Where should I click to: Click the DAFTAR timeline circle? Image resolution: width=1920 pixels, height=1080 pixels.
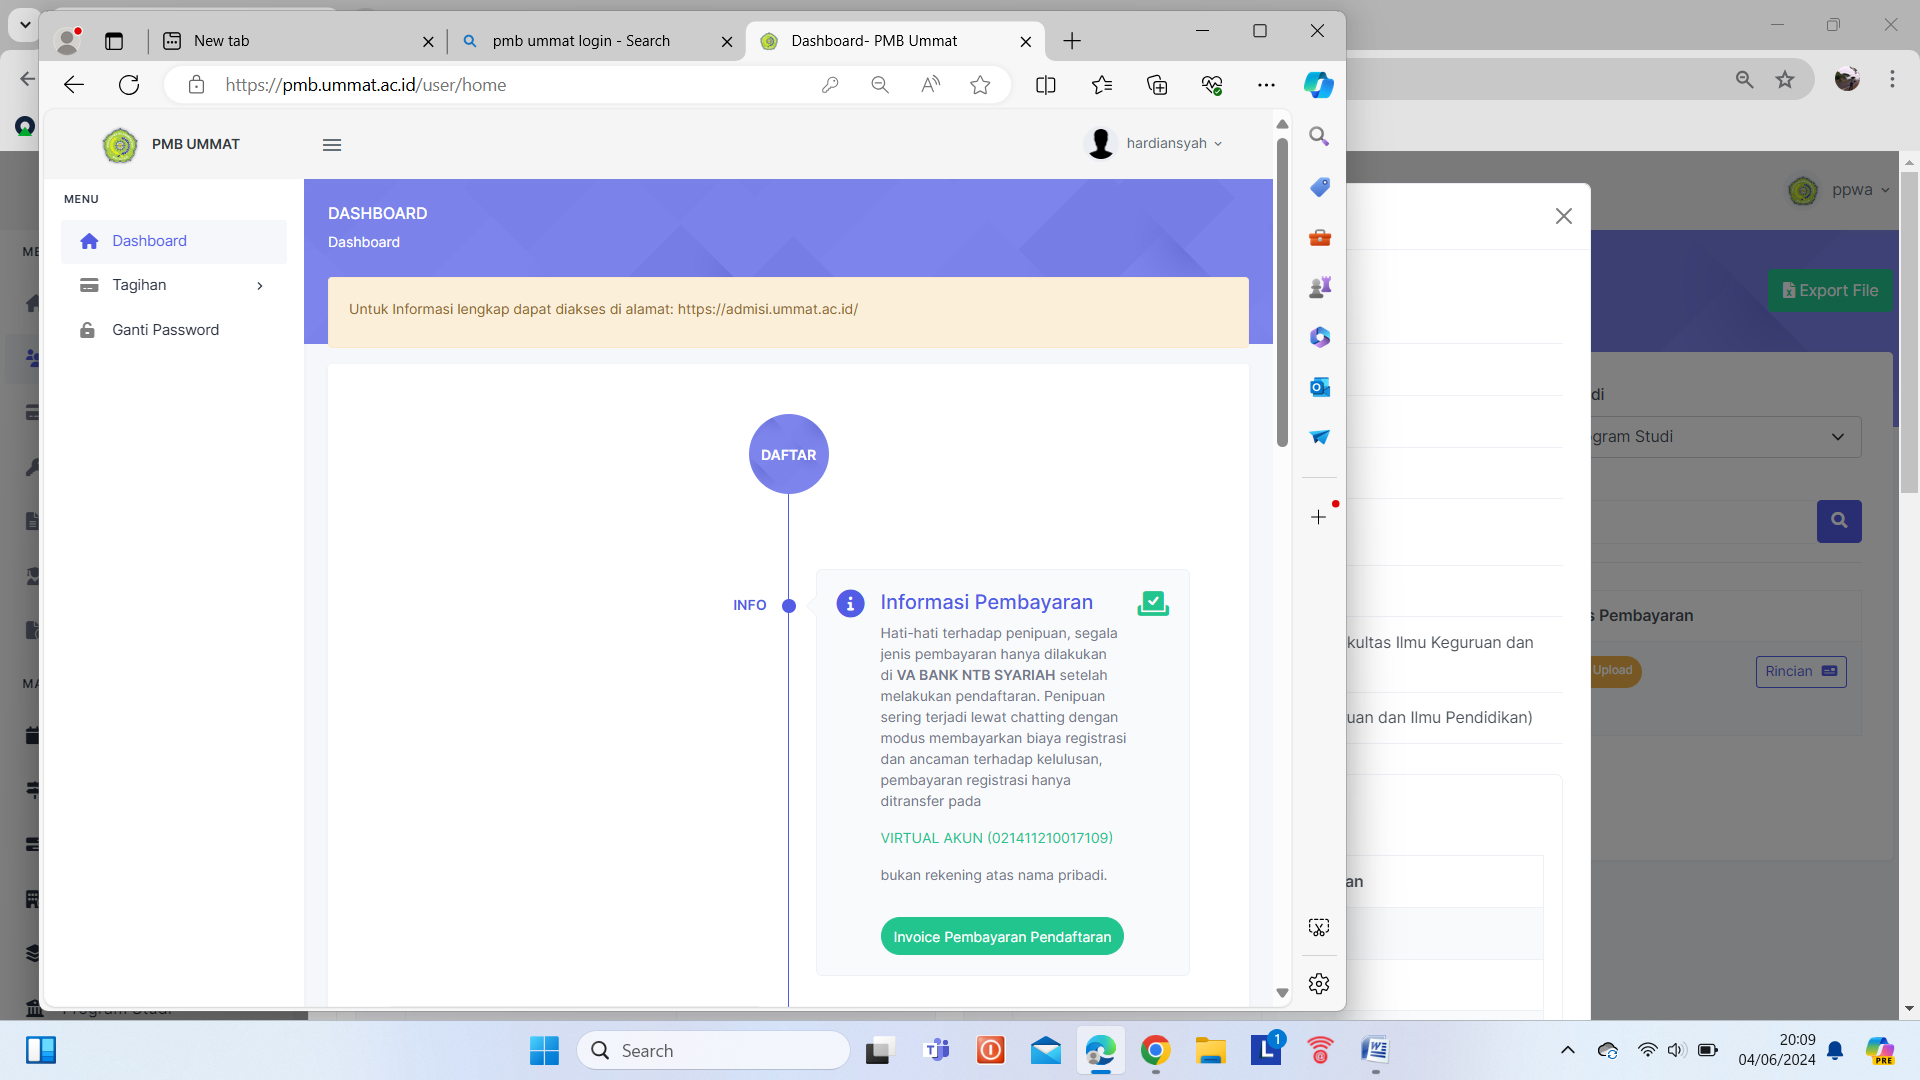[x=788, y=454]
